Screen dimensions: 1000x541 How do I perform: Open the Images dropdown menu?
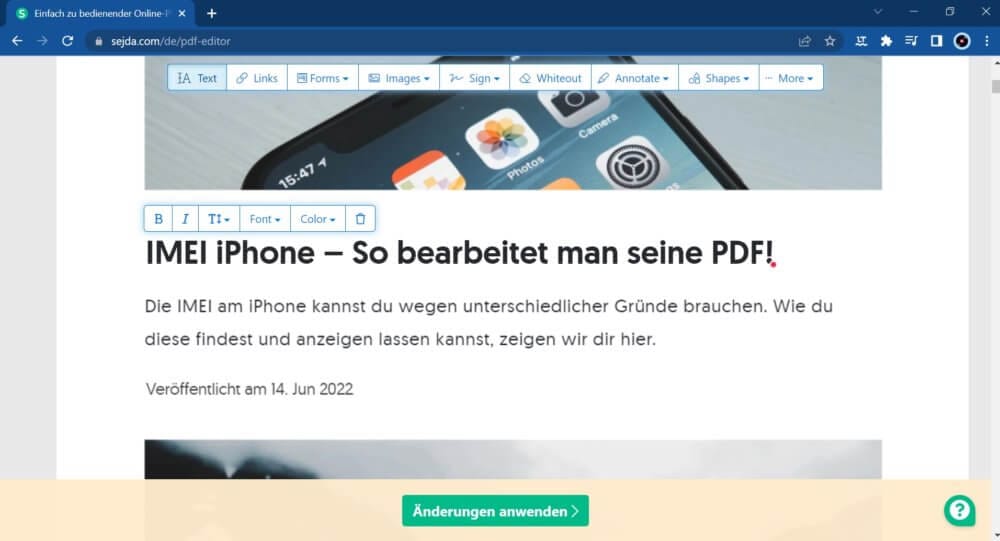(x=399, y=78)
